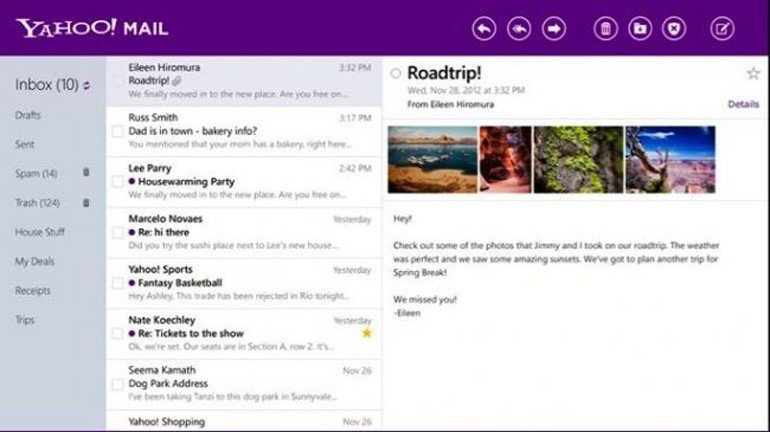Open the Drafts folder
This screenshot has height=432, width=770.
click(x=28, y=115)
